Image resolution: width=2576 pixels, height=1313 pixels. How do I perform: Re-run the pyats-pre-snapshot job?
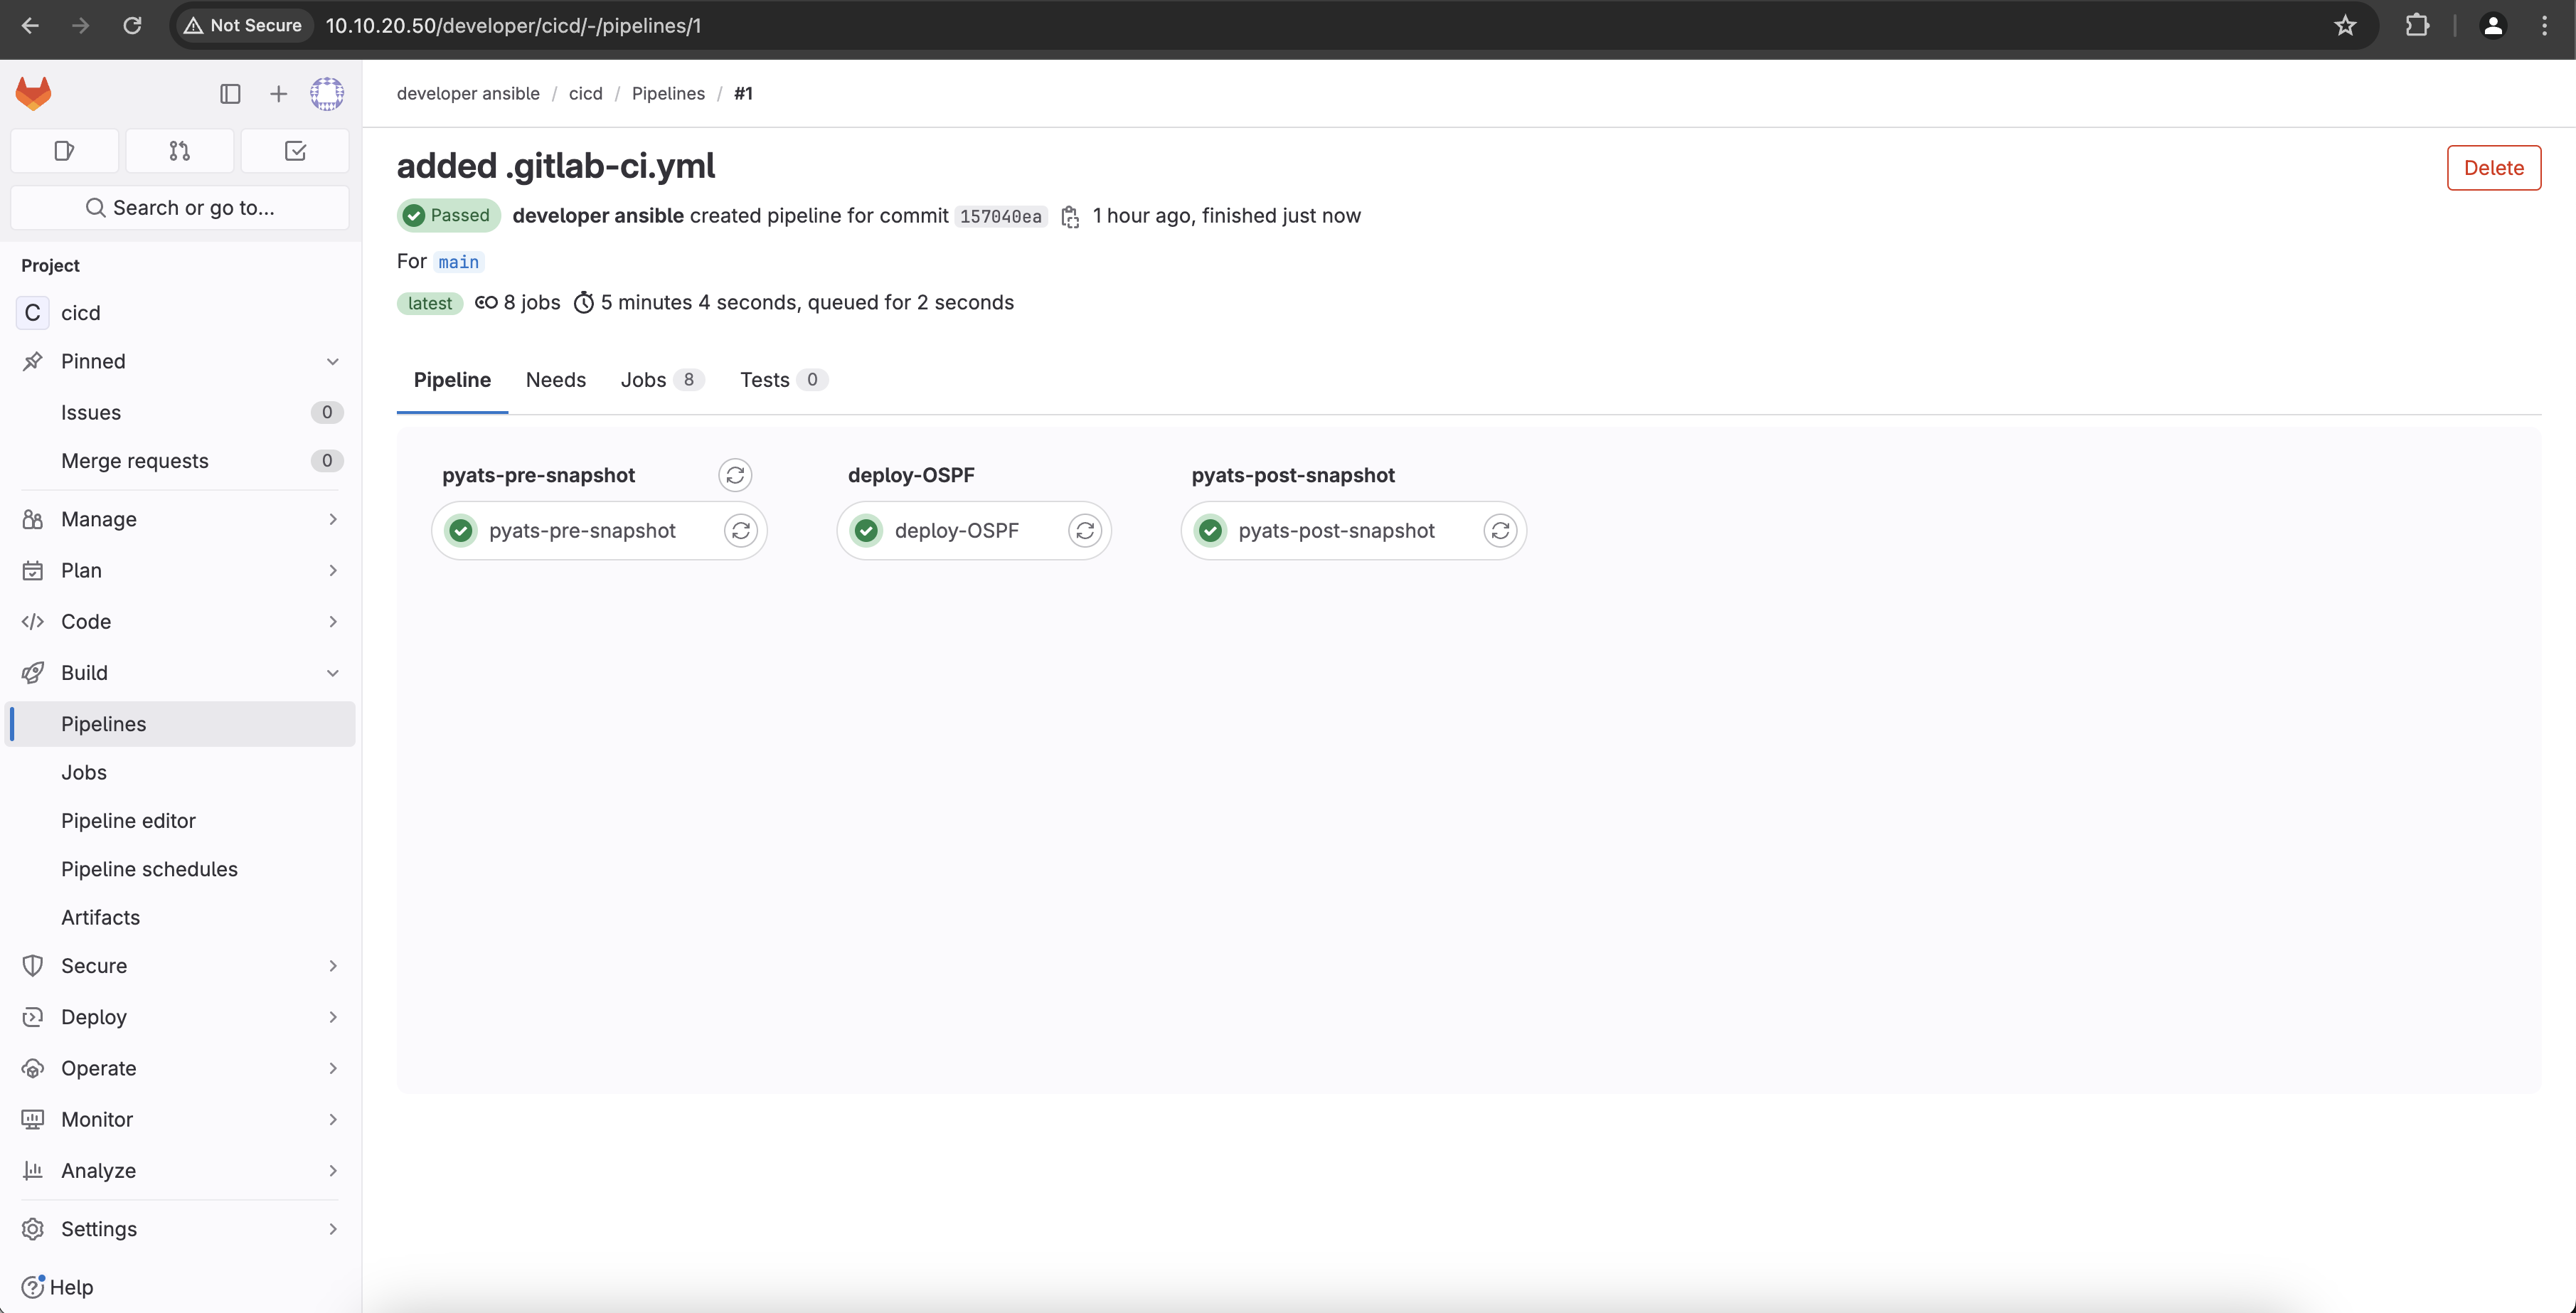click(741, 531)
